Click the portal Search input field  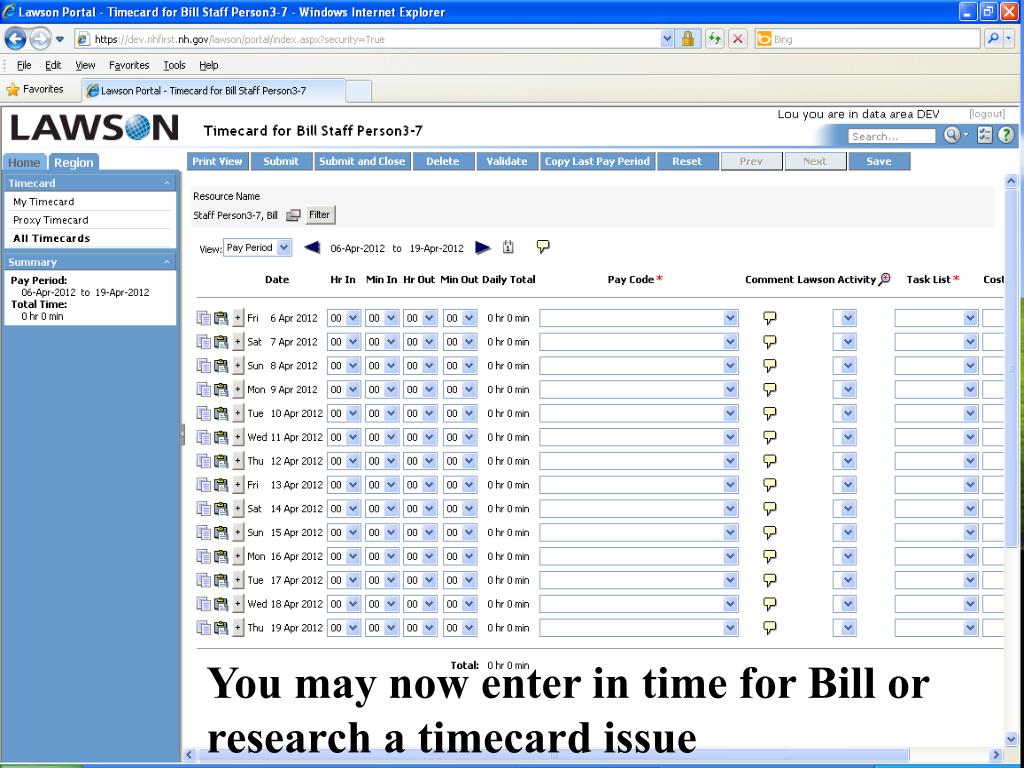click(891, 136)
